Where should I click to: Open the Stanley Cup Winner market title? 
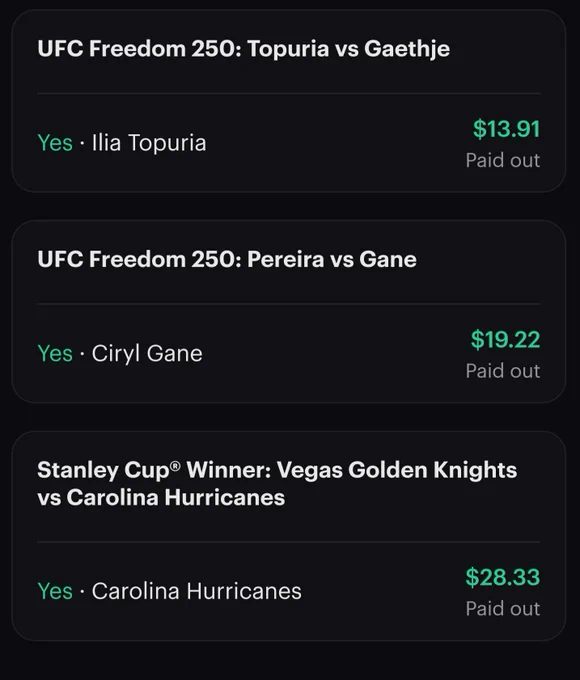[x=277, y=484]
